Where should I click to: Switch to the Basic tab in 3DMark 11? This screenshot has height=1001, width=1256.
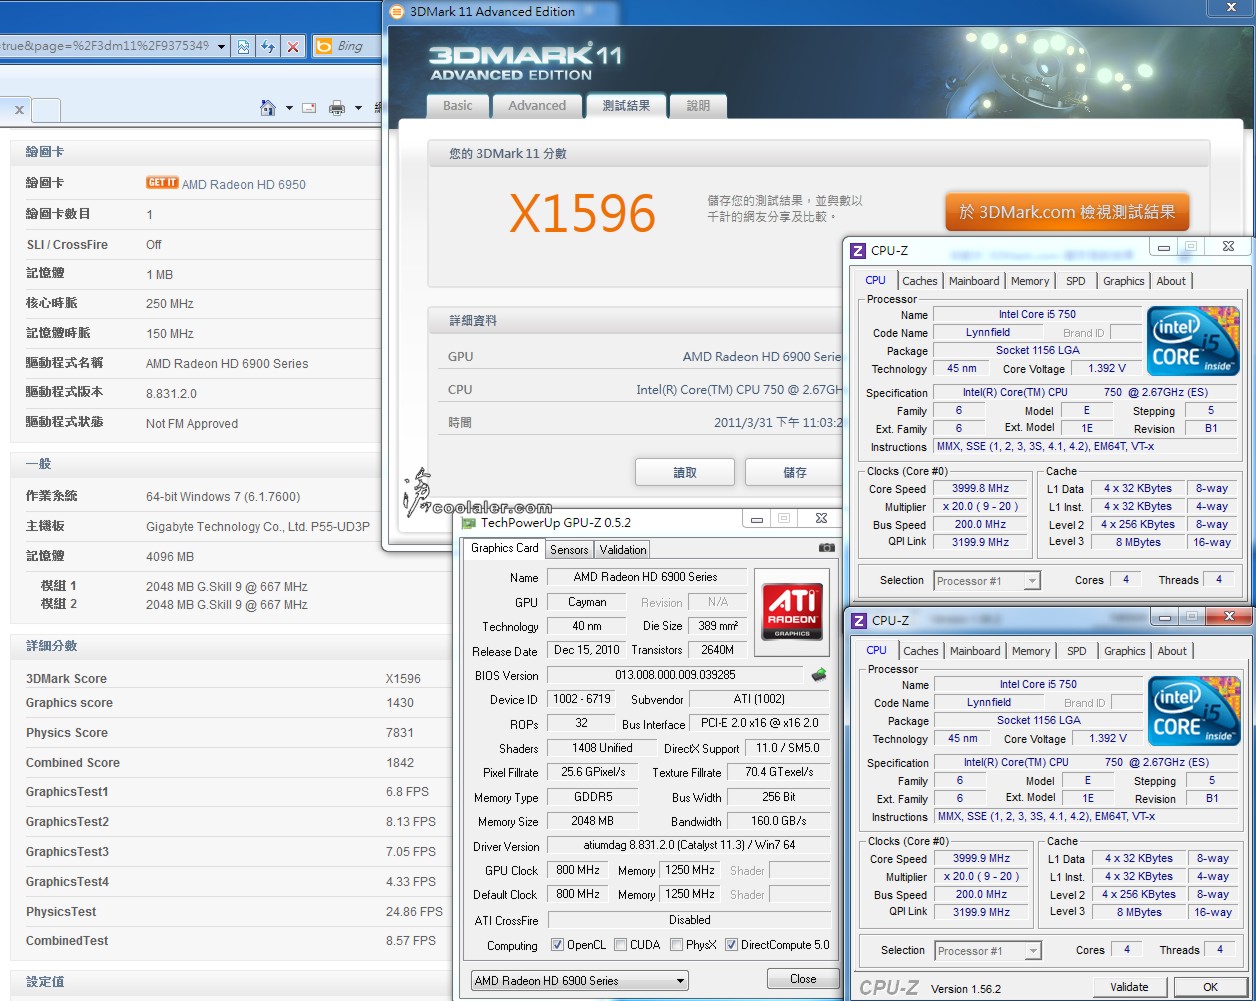tap(458, 106)
